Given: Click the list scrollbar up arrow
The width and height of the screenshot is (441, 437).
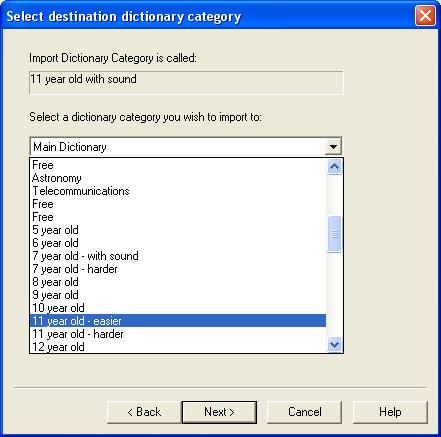Looking at the screenshot, I should [x=334, y=166].
